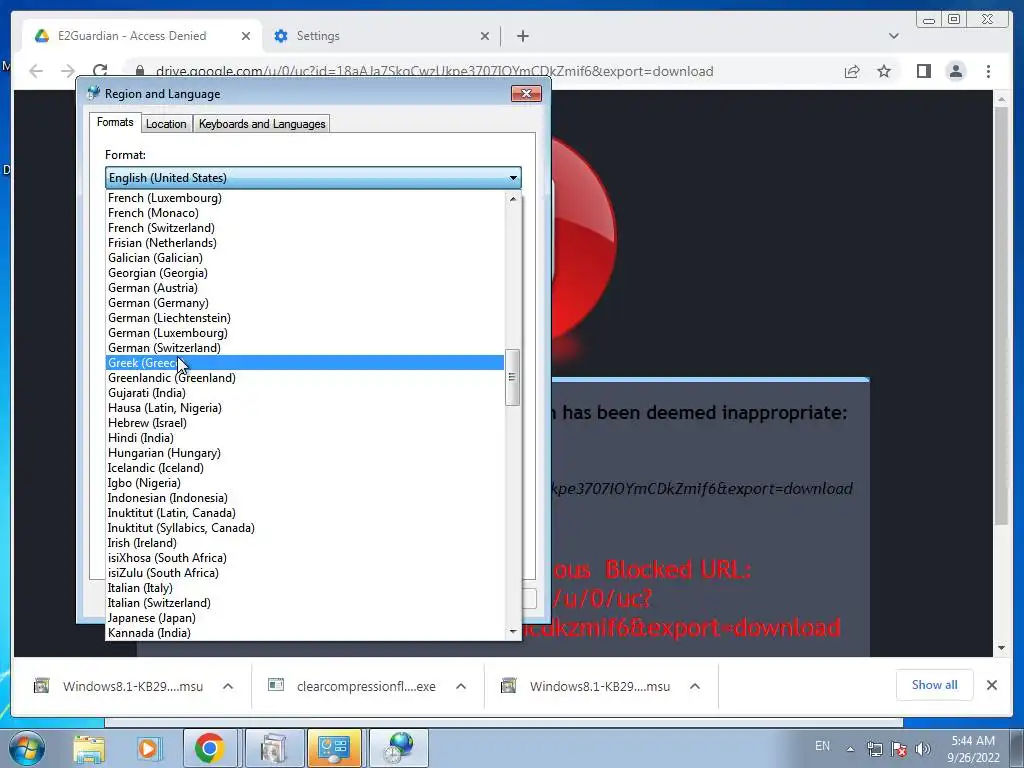Select German (Germany) format
The image size is (1024, 768).
coord(304,302)
